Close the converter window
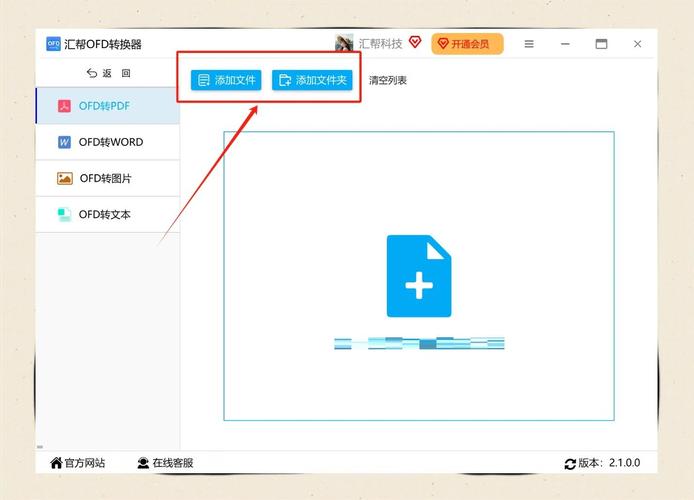 pos(637,44)
